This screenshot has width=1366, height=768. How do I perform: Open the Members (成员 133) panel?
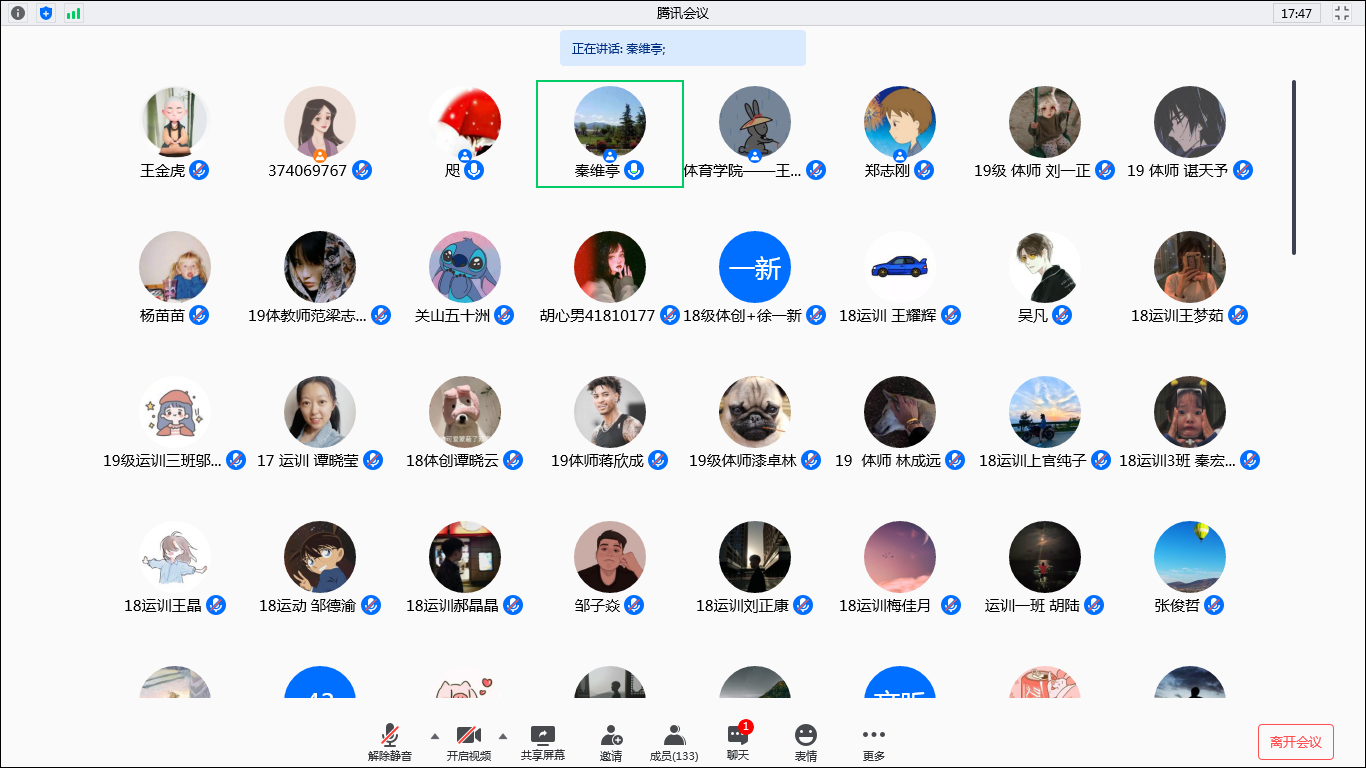point(674,744)
